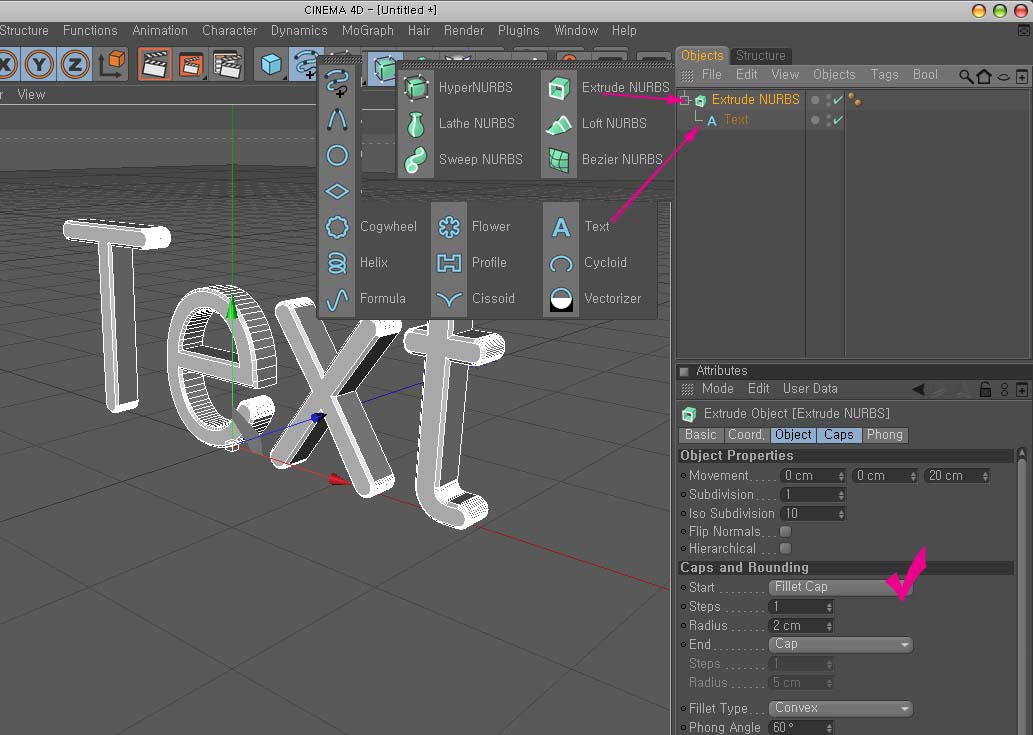The width and height of the screenshot is (1033, 735).
Task: Click the Attributes panel vertical scrollbar
Action: tap(1022, 591)
